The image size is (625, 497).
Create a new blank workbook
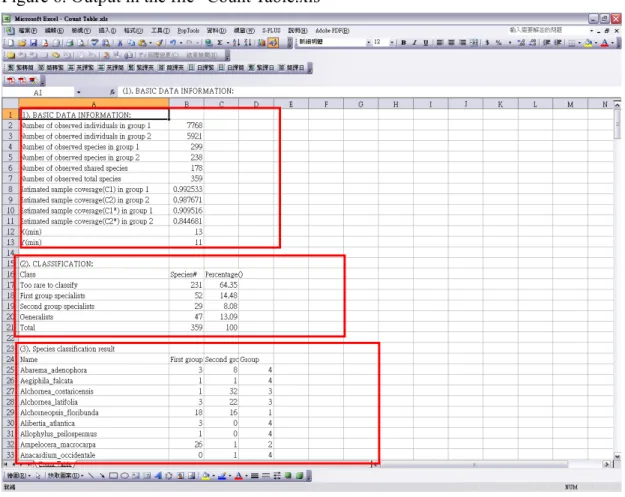pyautogui.click(x=10, y=43)
